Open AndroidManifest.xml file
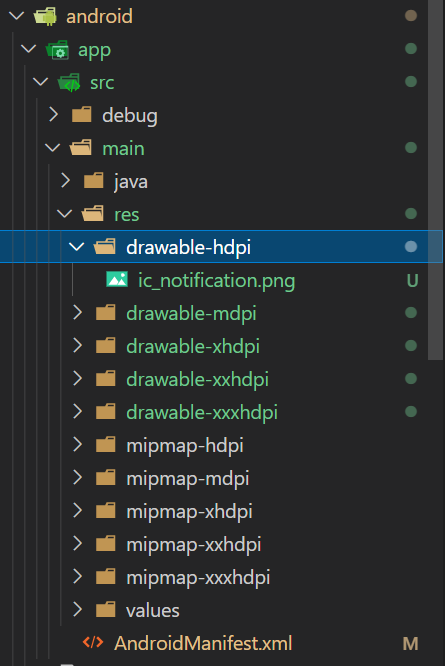Image resolution: width=445 pixels, height=666 pixels. [x=203, y=643]
